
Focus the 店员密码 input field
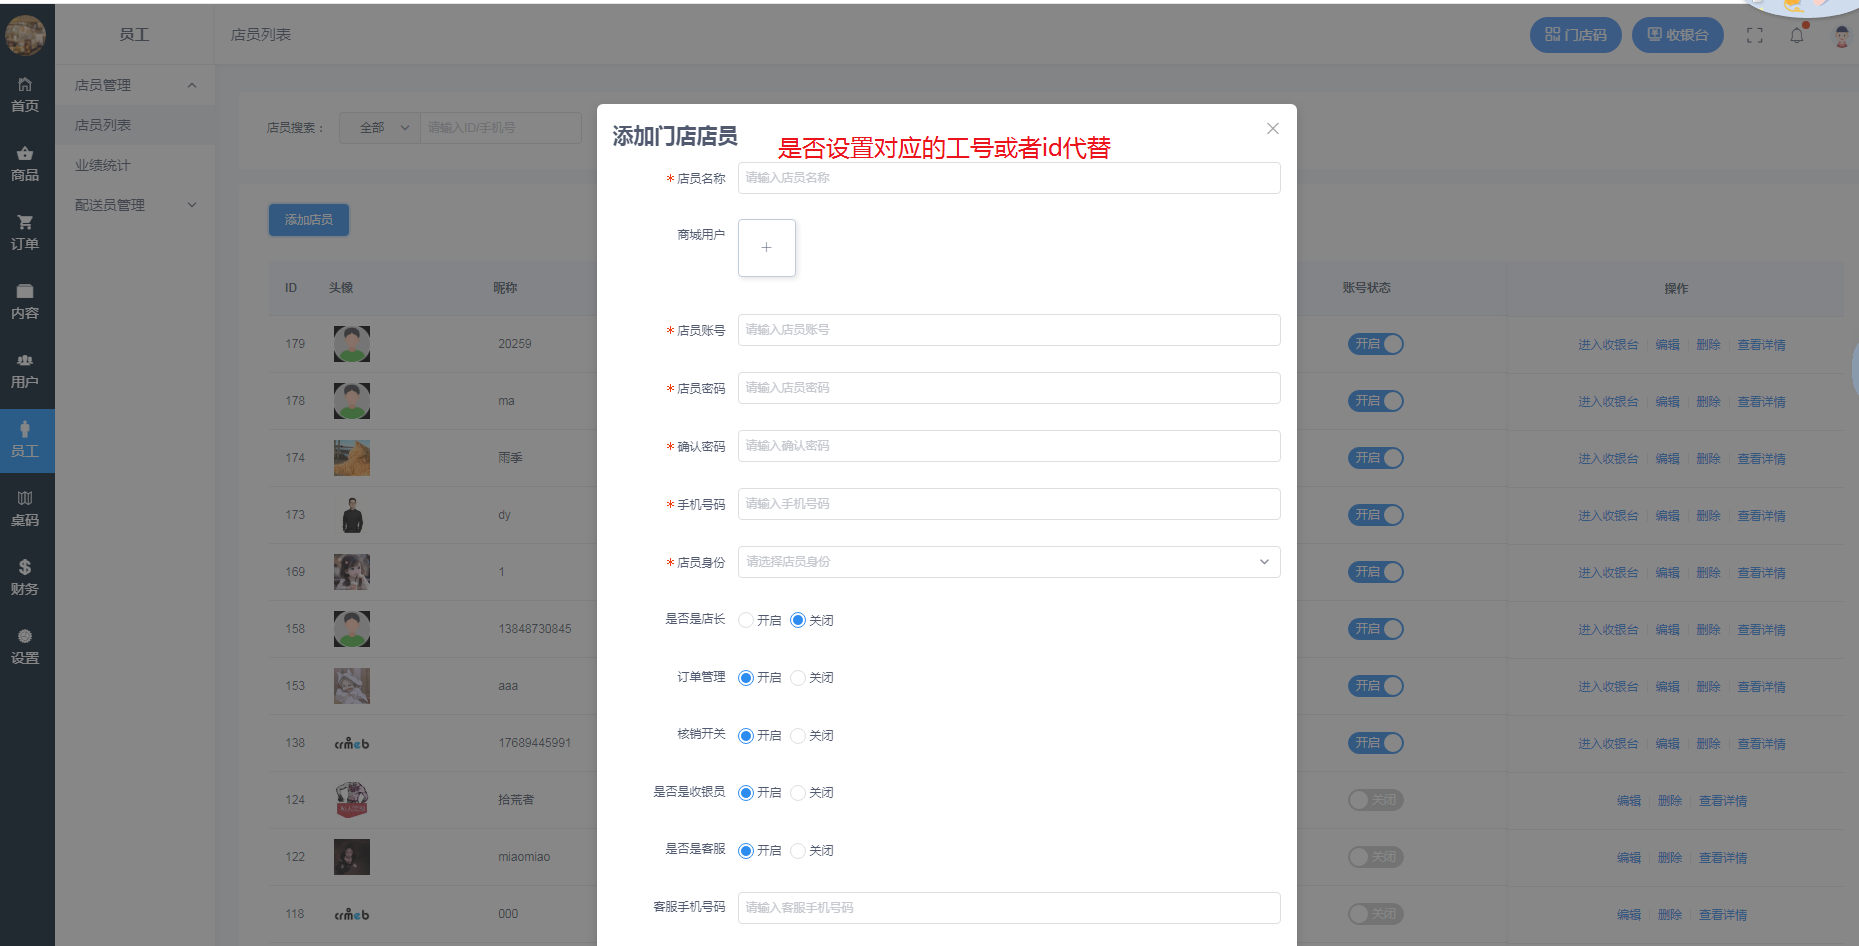point(1009,388)
